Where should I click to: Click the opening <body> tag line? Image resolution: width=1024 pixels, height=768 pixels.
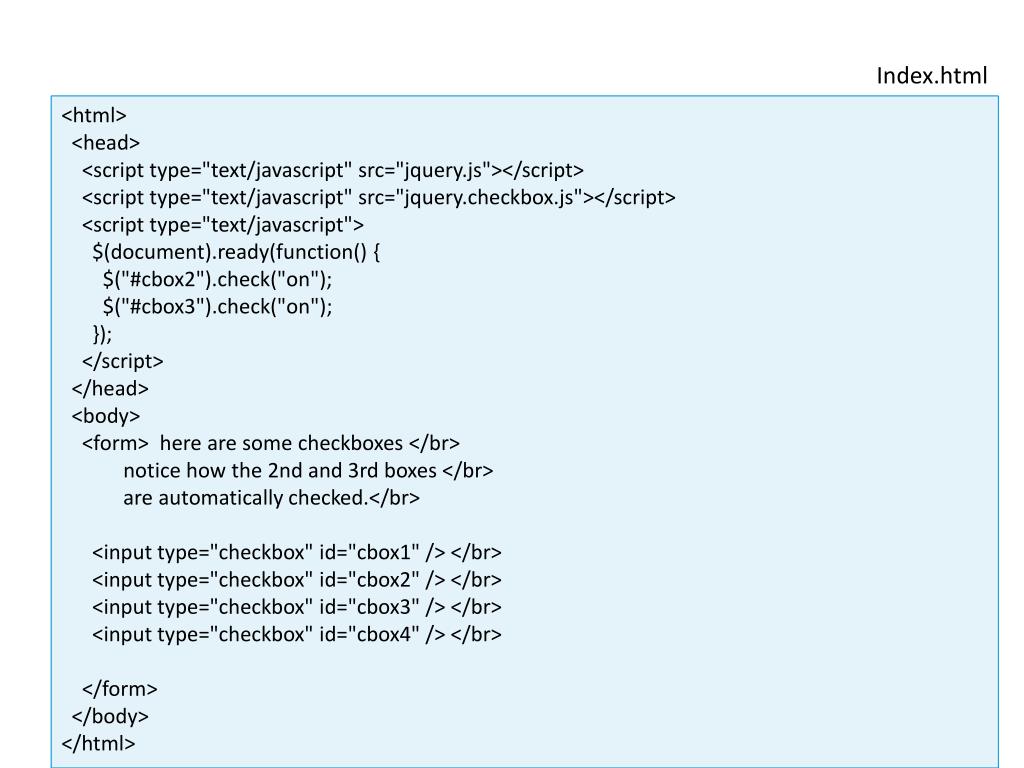[x=106, y=417]
